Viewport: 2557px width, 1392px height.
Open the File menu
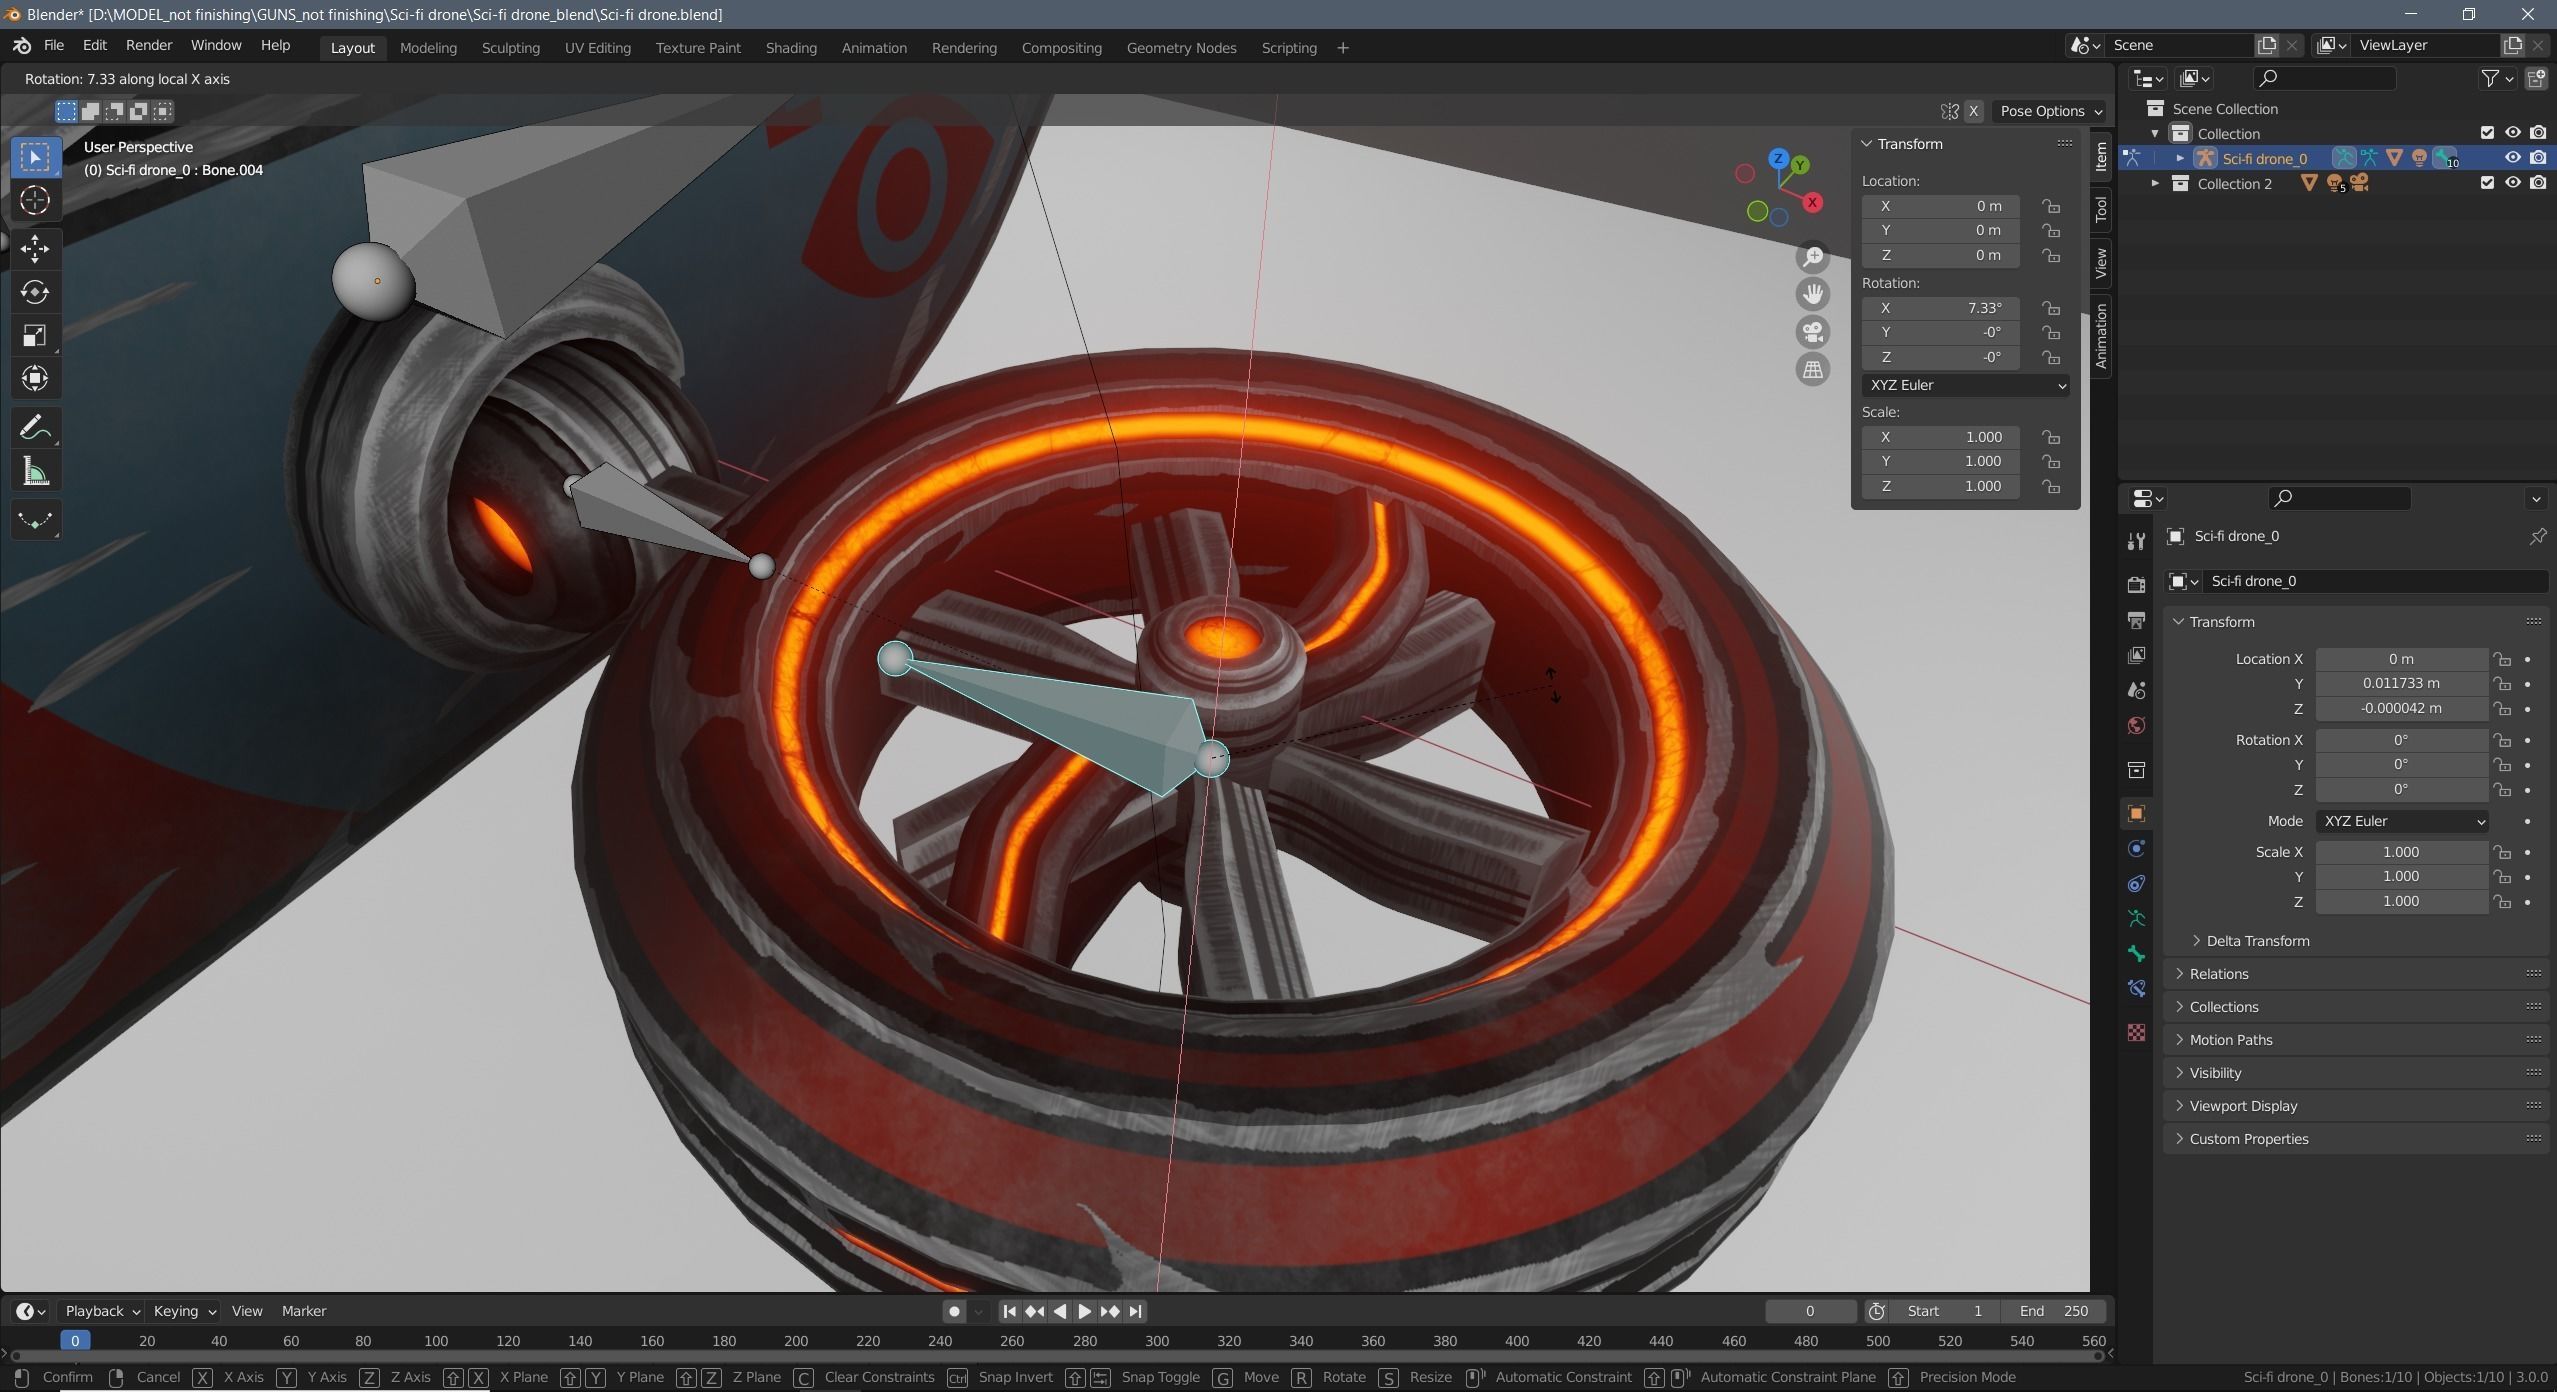54,46
